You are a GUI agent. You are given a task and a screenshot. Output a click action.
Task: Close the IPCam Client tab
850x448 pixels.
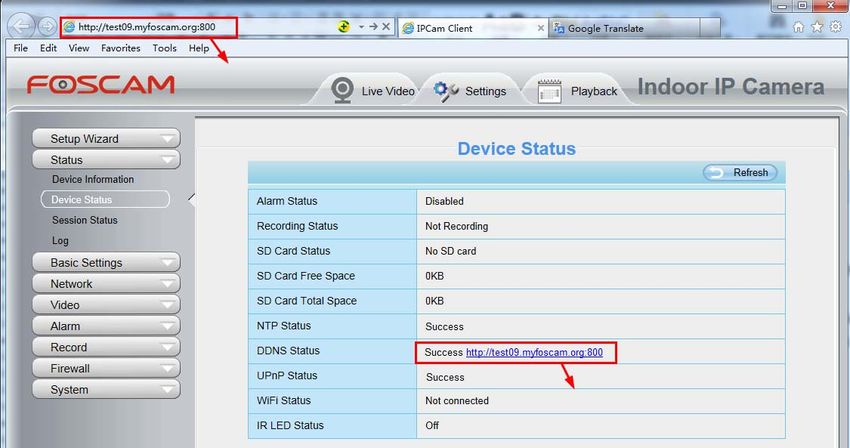click(540, 28)
